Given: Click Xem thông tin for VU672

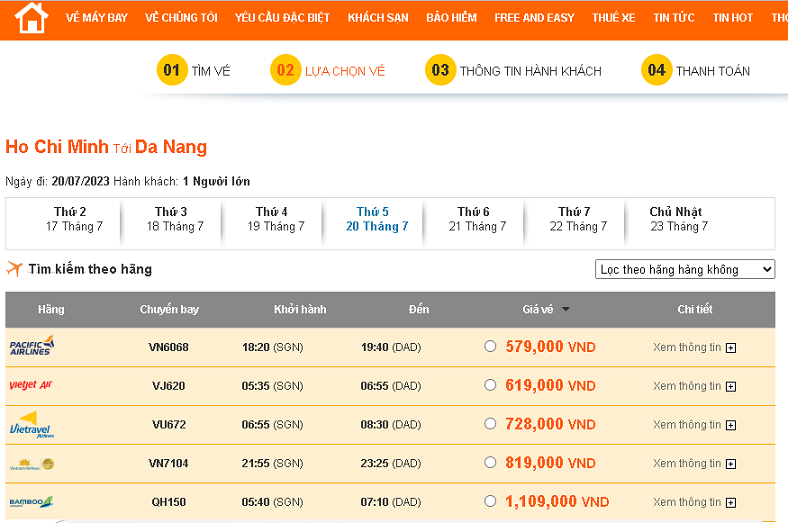Looking at the screenshot, I should point(687,425).
